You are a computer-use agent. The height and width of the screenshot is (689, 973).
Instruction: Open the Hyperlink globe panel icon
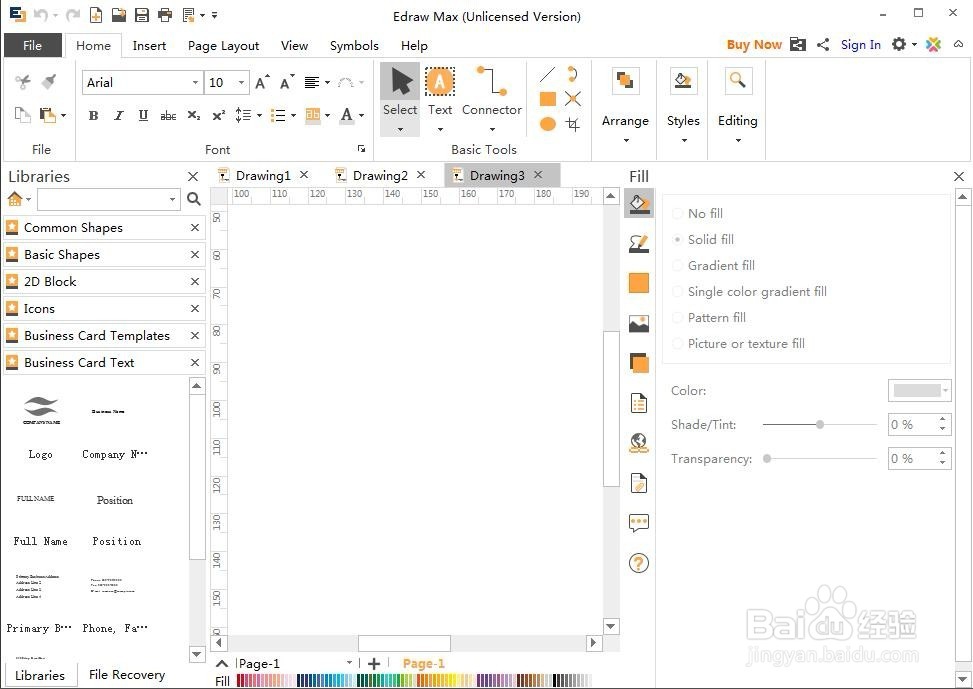tap(639, 443)
